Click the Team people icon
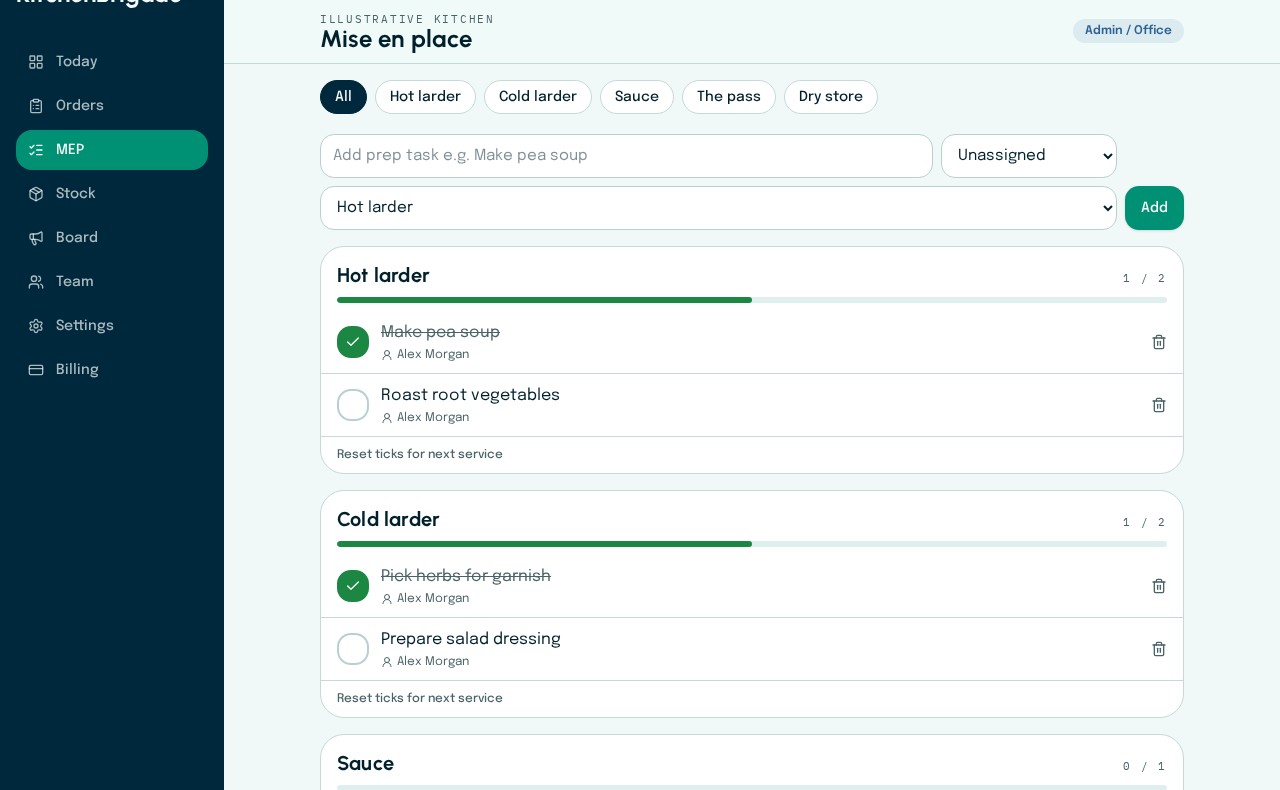Viewport: 1280px width, 790px height. click(36, 282)
